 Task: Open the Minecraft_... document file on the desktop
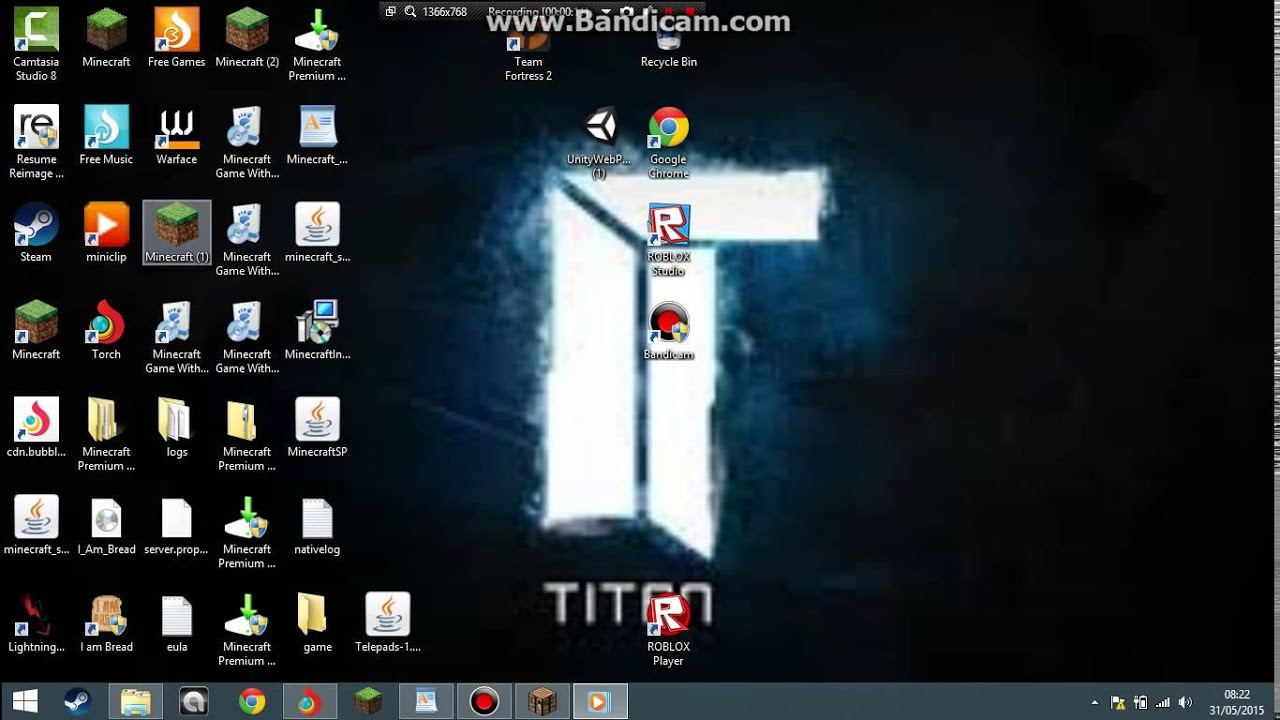coord(317,136)
